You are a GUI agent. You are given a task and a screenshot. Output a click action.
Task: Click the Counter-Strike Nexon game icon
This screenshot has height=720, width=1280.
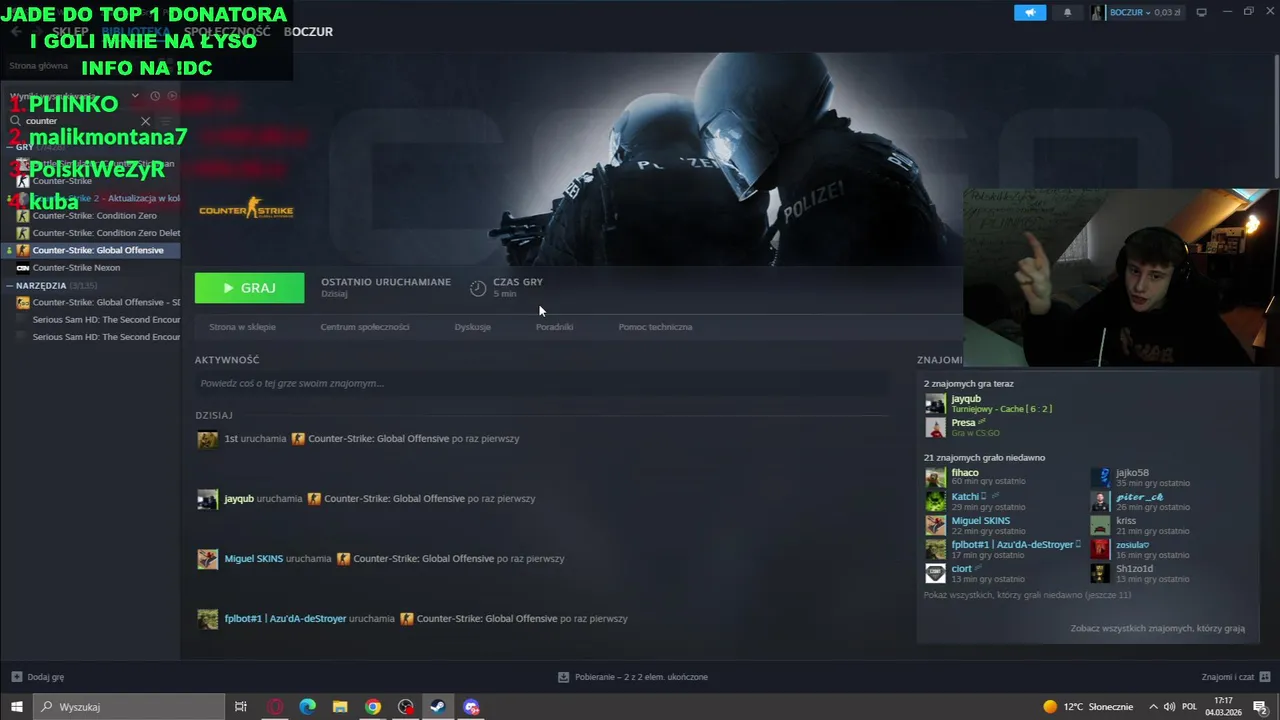click(x=23, y=268)
